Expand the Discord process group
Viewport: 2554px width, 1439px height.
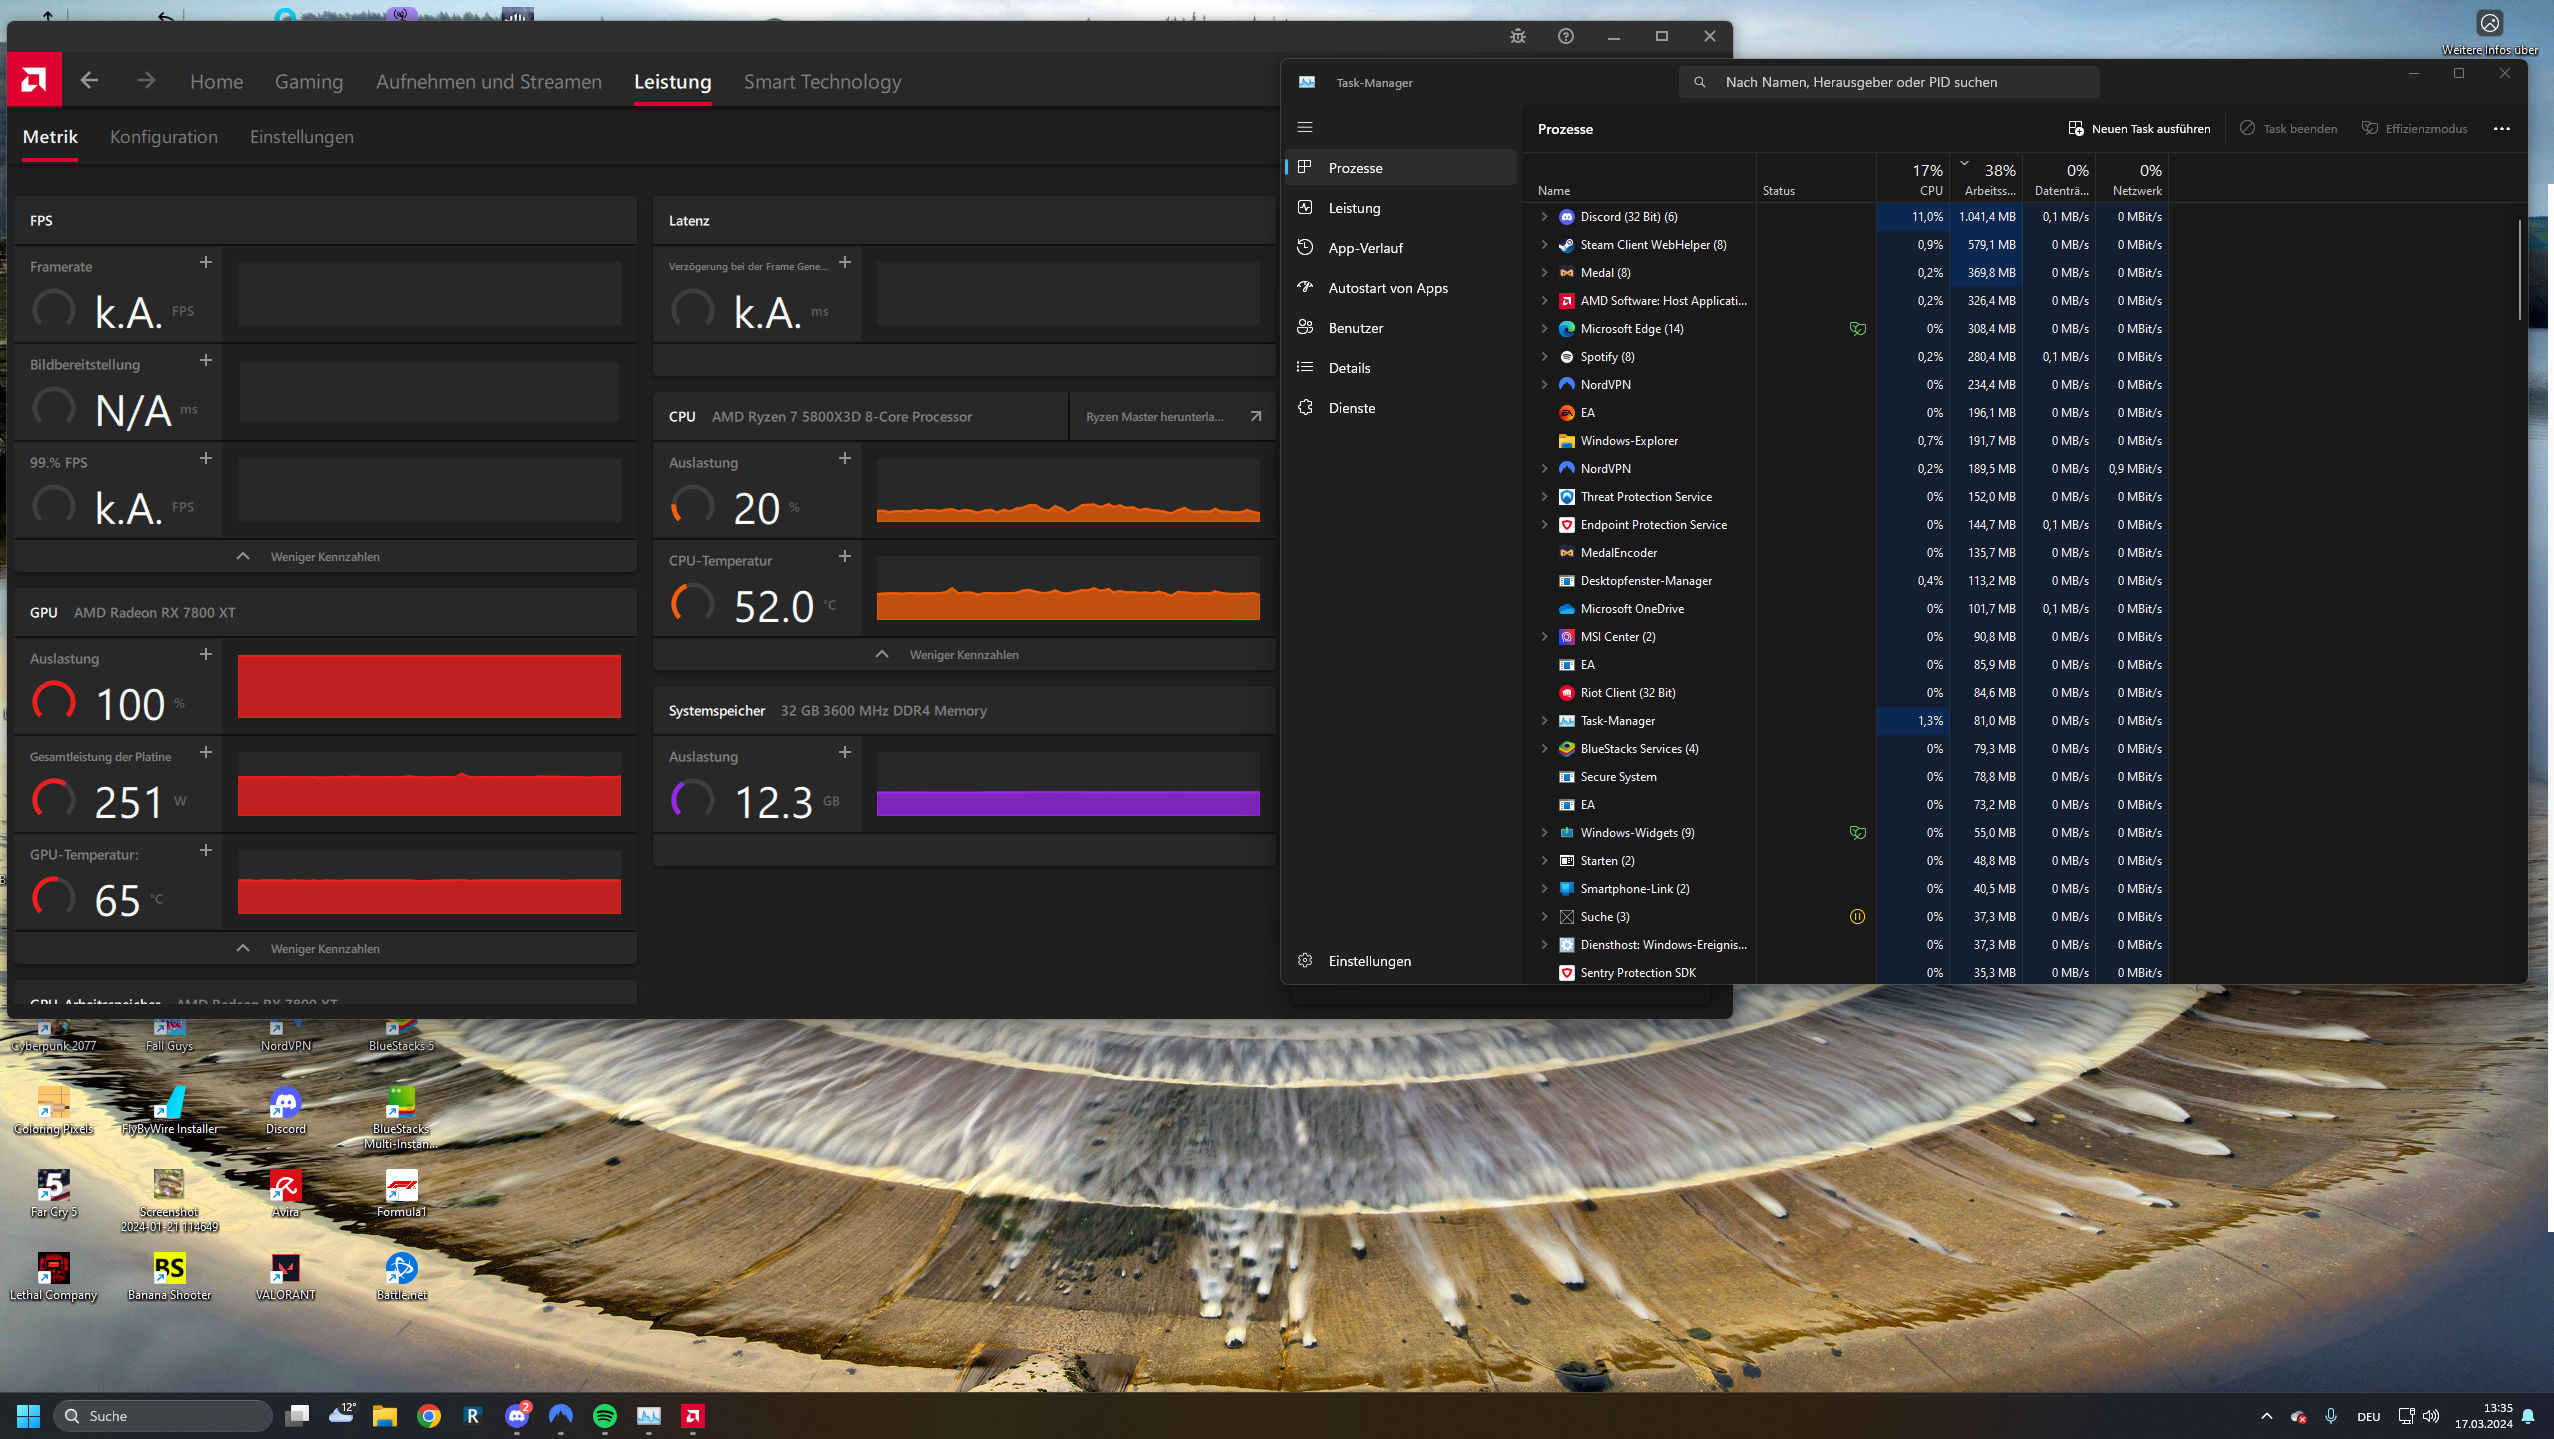(x=1544, y=217)
